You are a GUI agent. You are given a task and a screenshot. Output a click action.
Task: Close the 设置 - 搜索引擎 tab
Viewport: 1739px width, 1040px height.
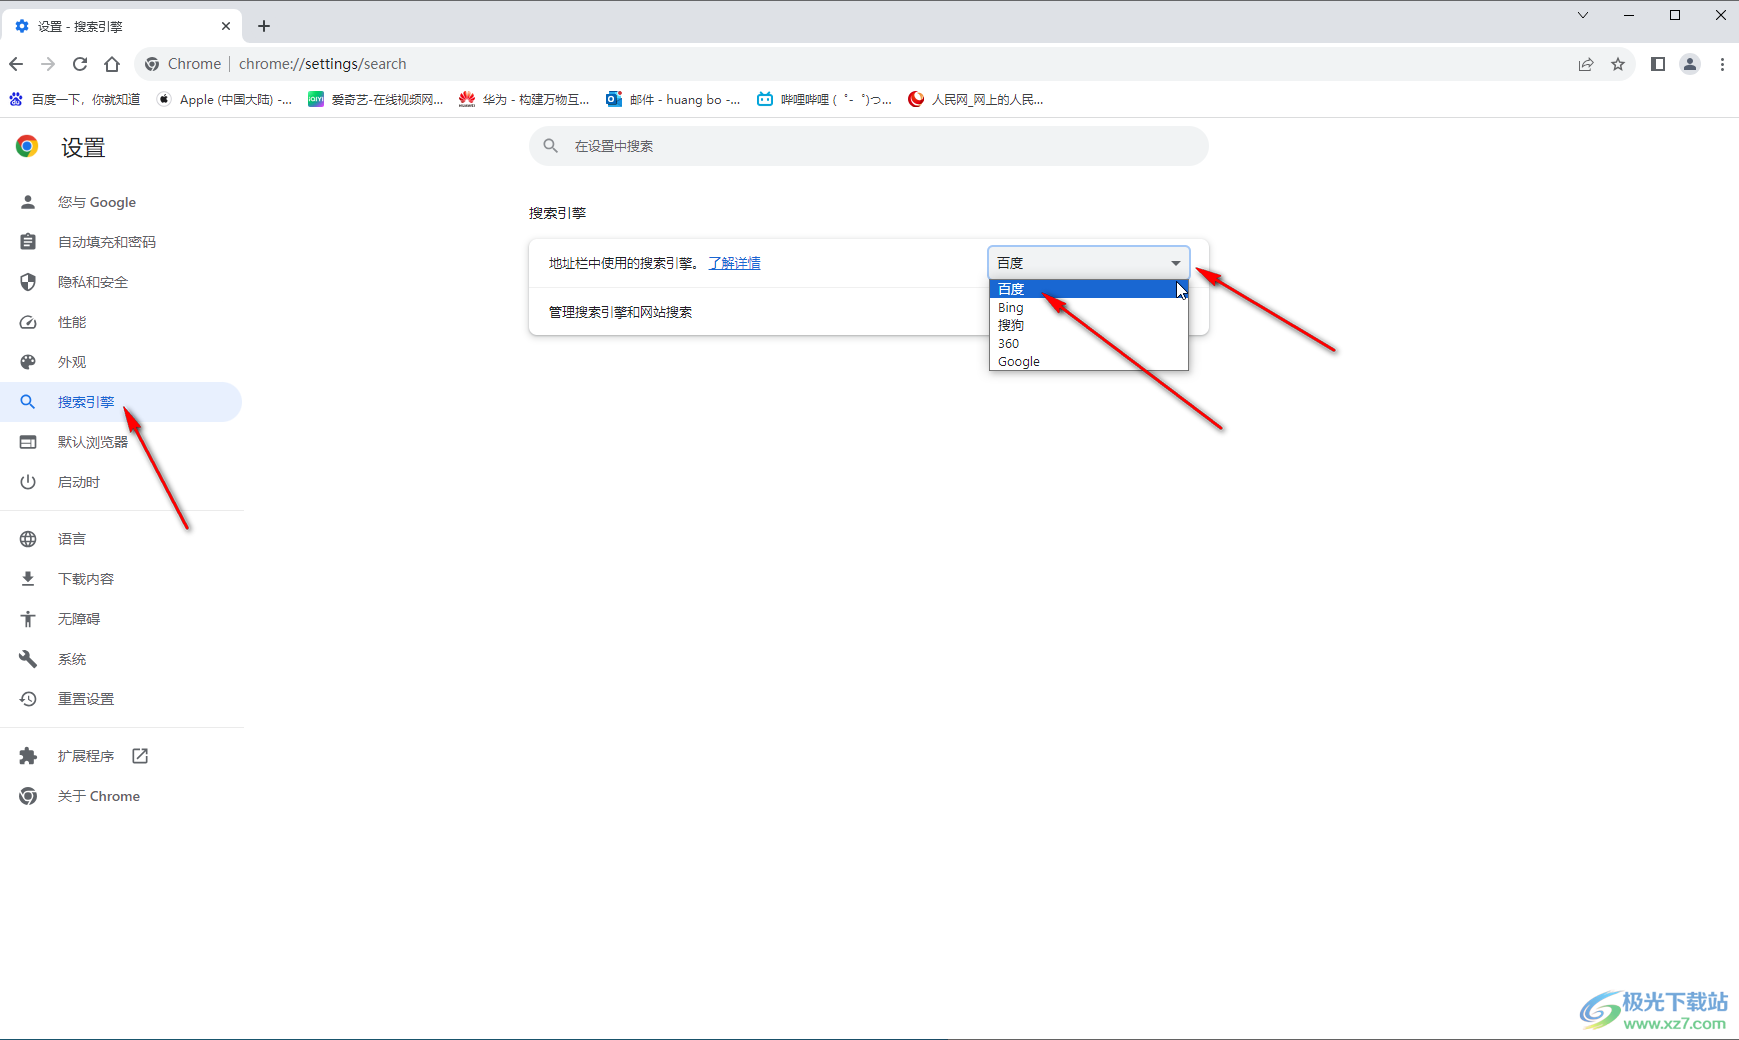[x=226, y=26]
